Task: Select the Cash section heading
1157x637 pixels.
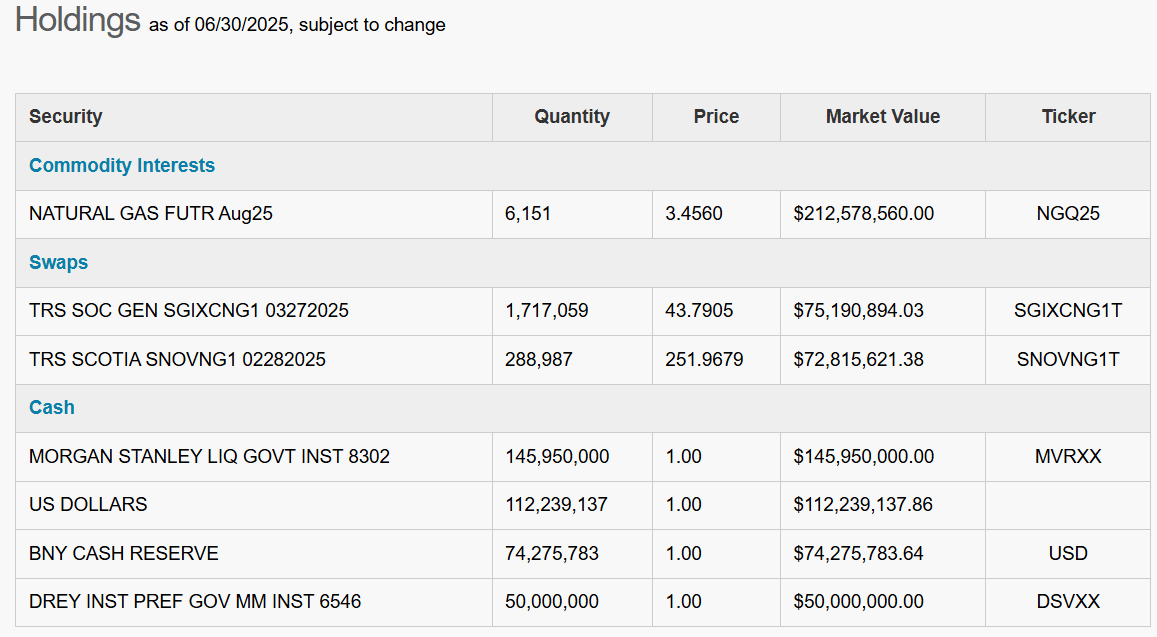Action: coord(52,408)
